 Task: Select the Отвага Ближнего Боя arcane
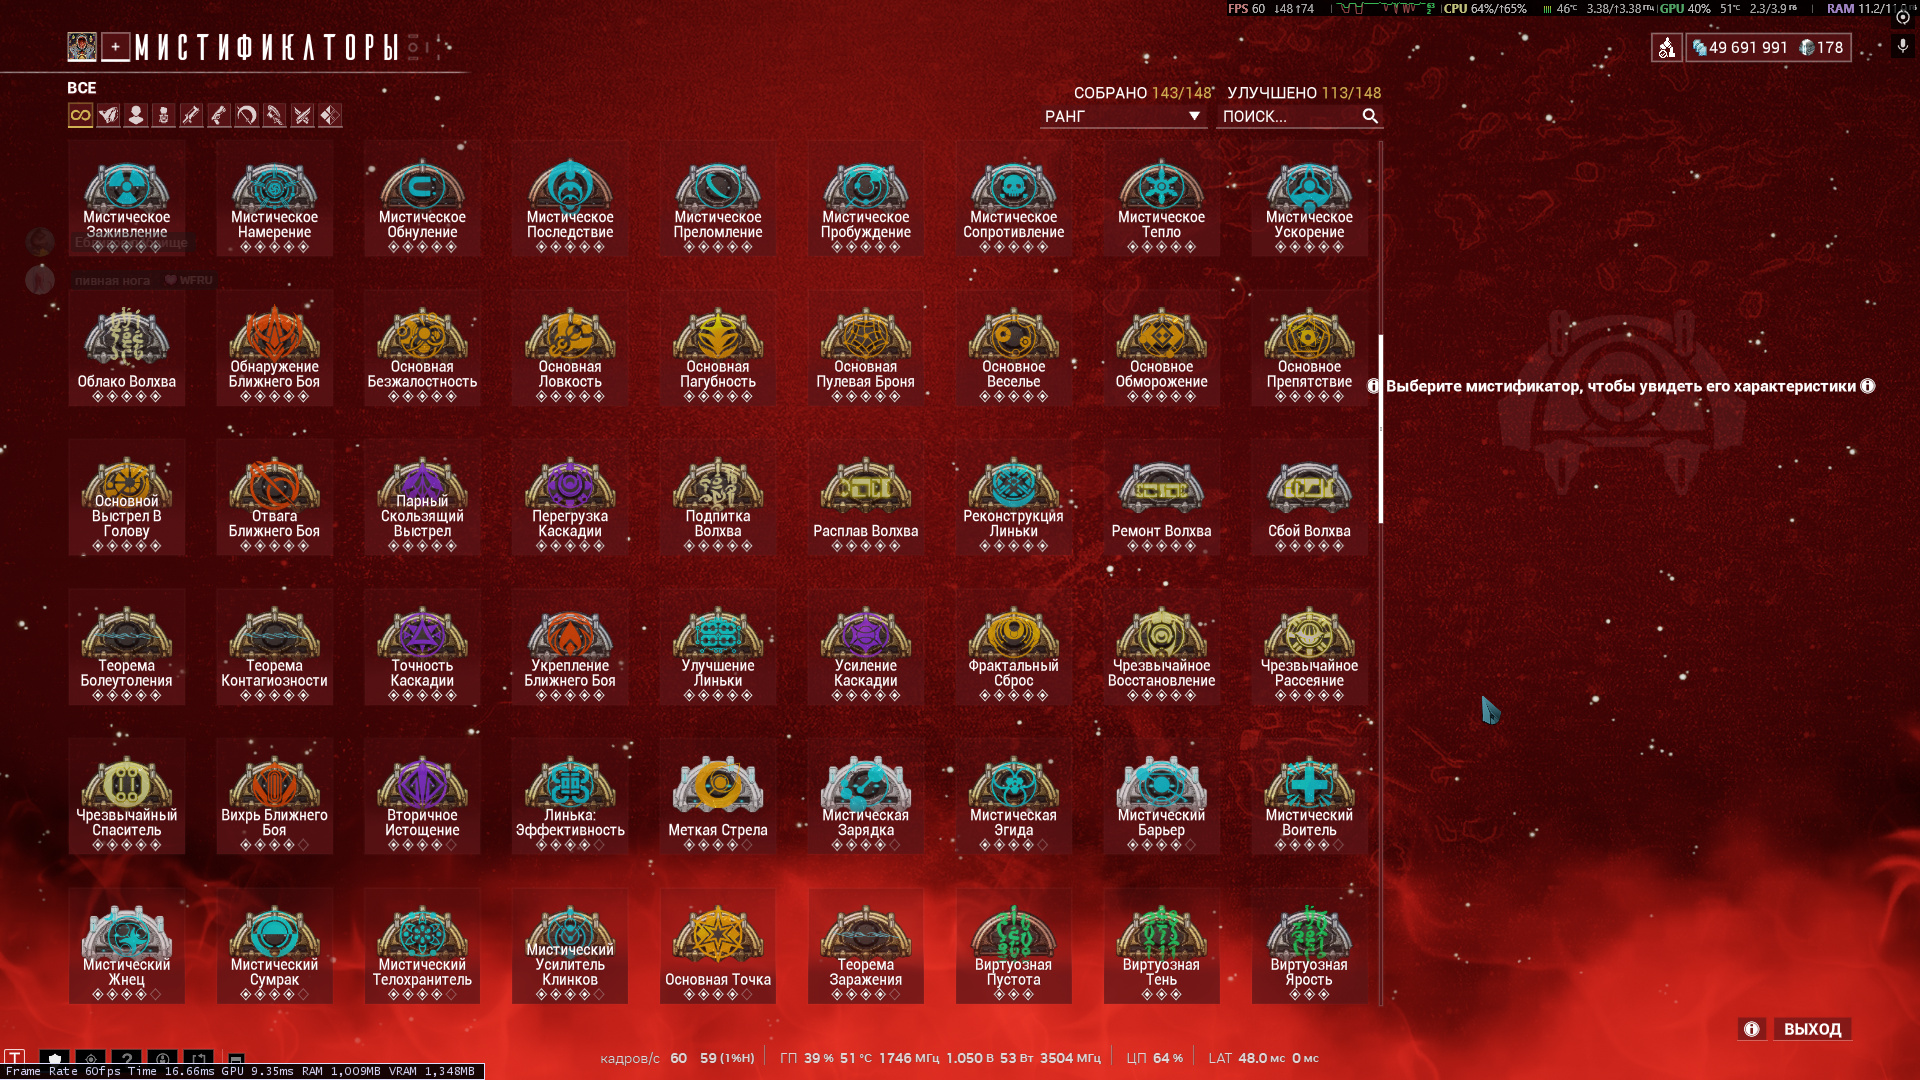[x=275, y=497]
